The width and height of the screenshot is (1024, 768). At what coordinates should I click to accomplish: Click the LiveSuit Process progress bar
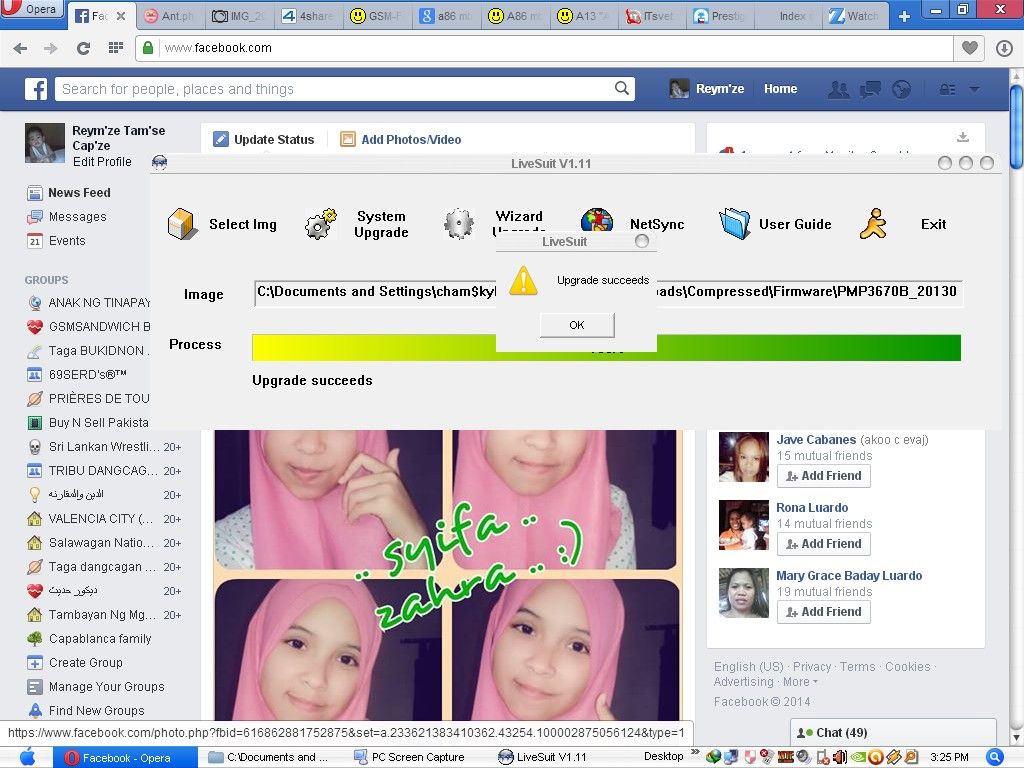(x=606, y=347)
